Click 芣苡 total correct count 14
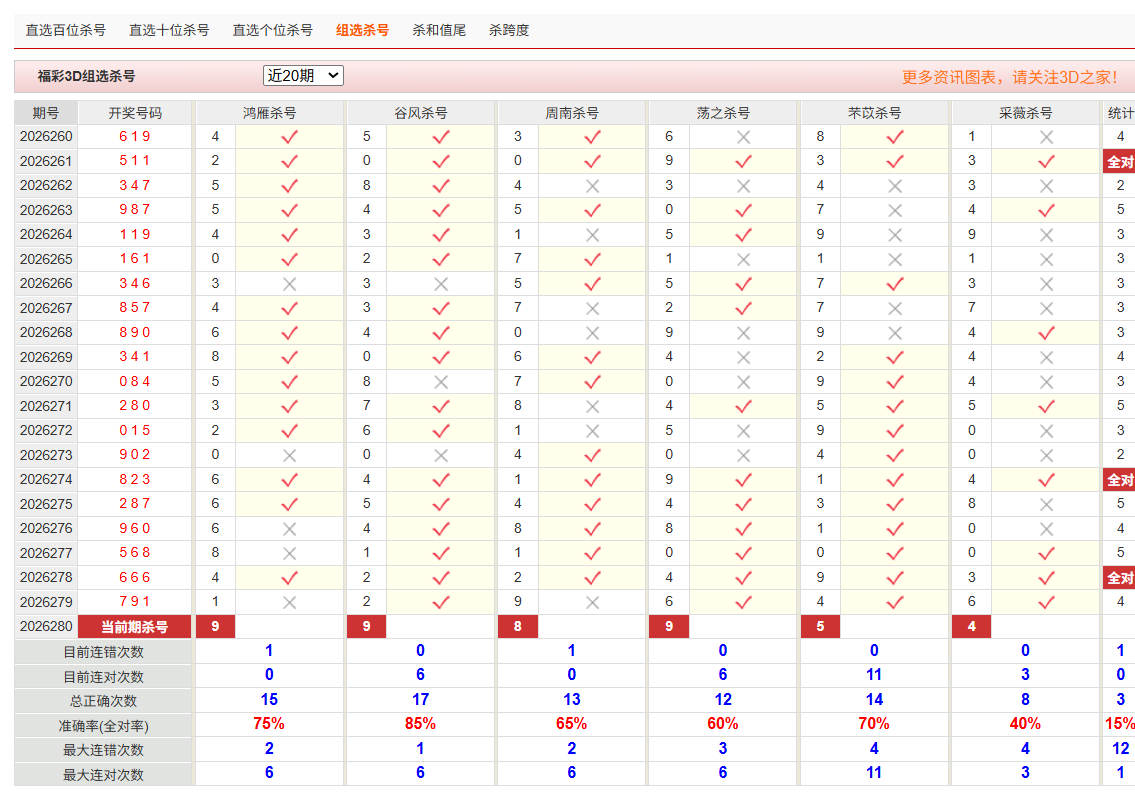Screen dimensions: 1135x796 point(874,700)
